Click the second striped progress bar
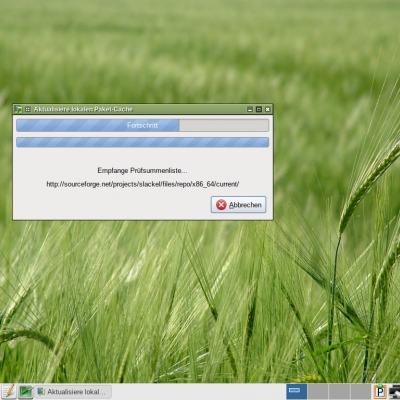Screen dimensions: 400x400 point(142,142)
